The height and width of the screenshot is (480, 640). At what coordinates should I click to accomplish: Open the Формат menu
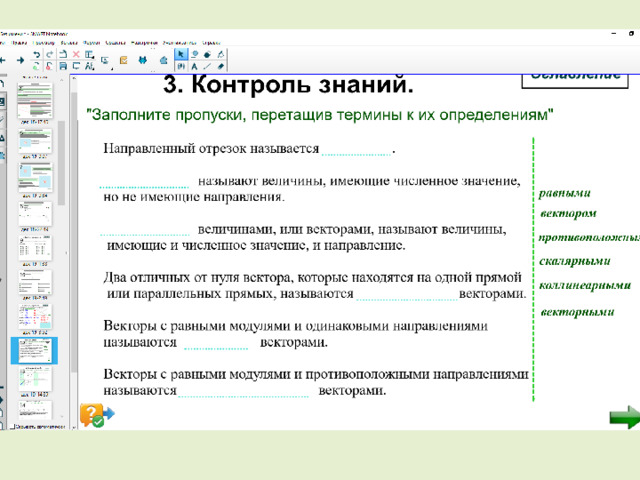(x=91, y=42)
